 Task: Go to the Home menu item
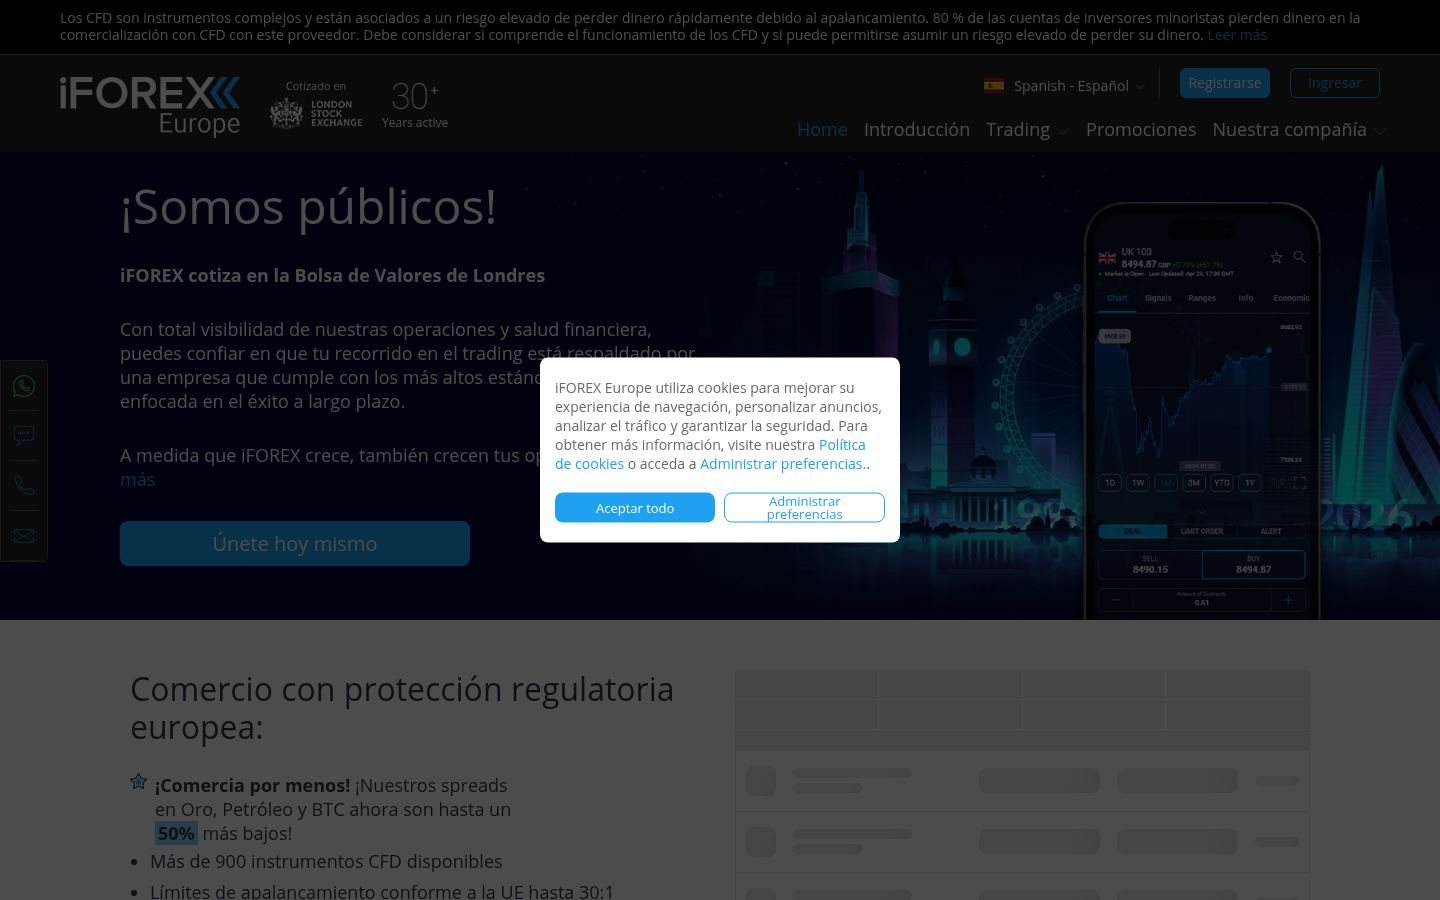coord(822,129)
